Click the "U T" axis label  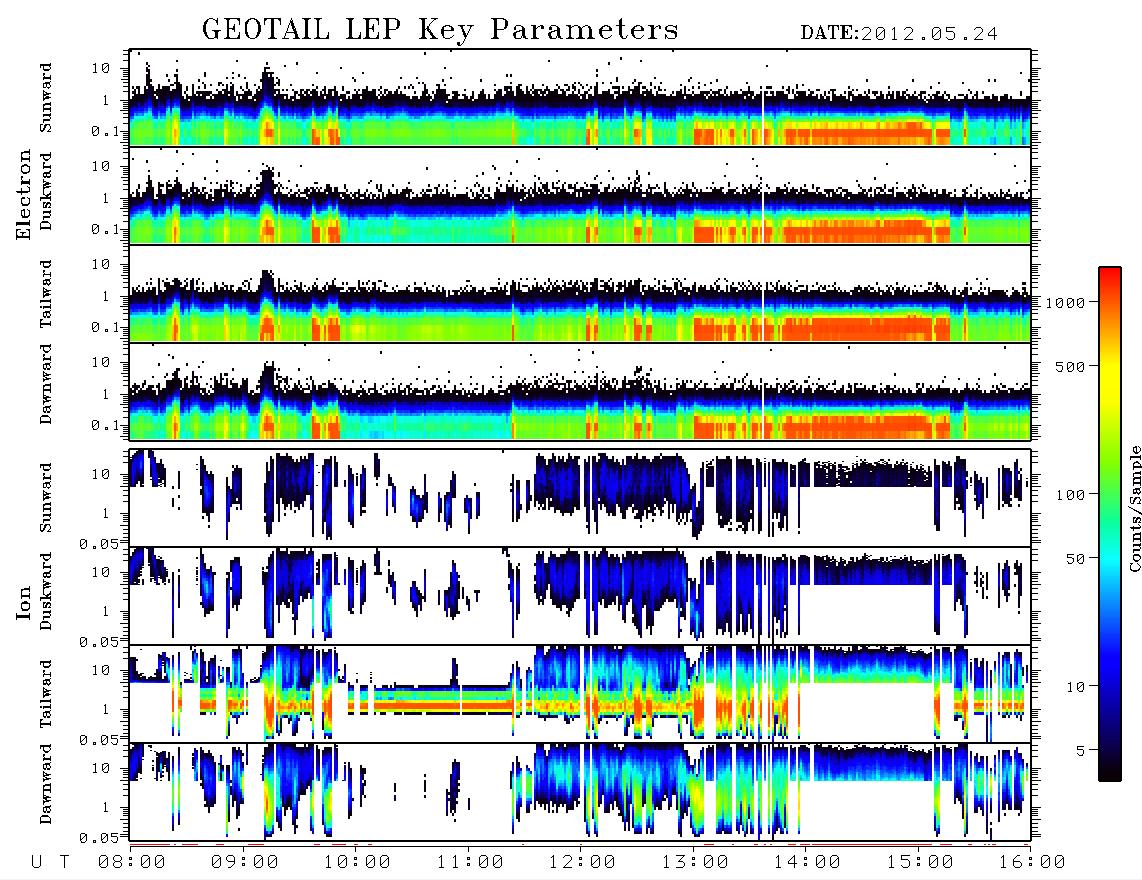click(50, 863)
